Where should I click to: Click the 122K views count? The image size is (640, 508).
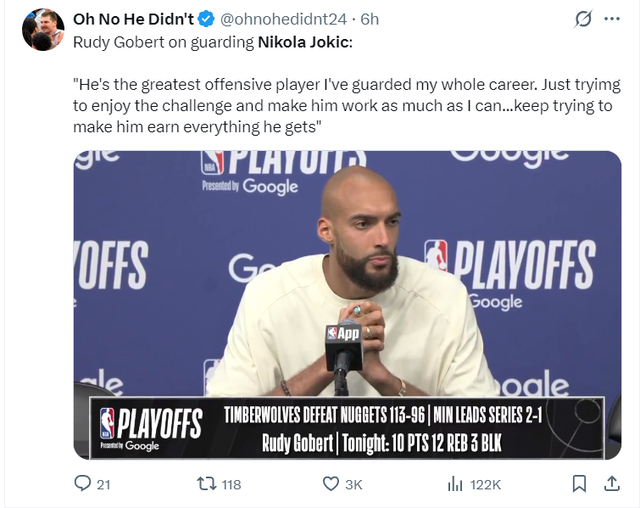[x=486, y=484]
